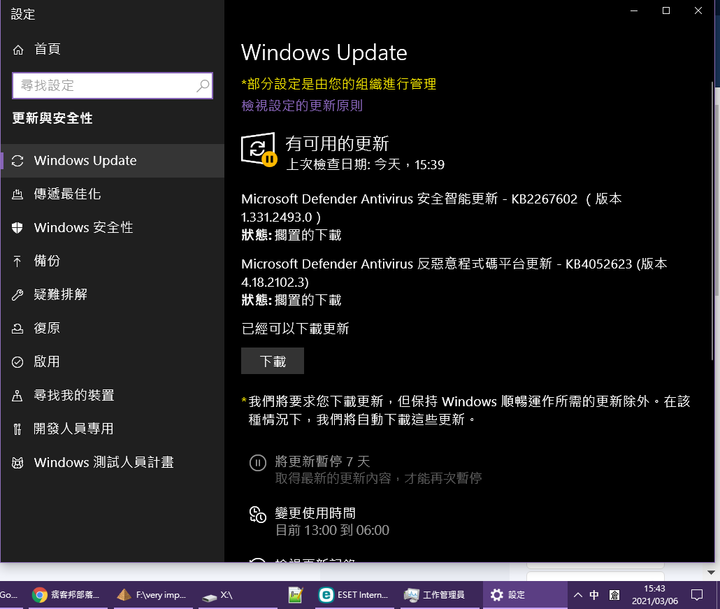Click the IME tray icon

[x=614, y=595]
